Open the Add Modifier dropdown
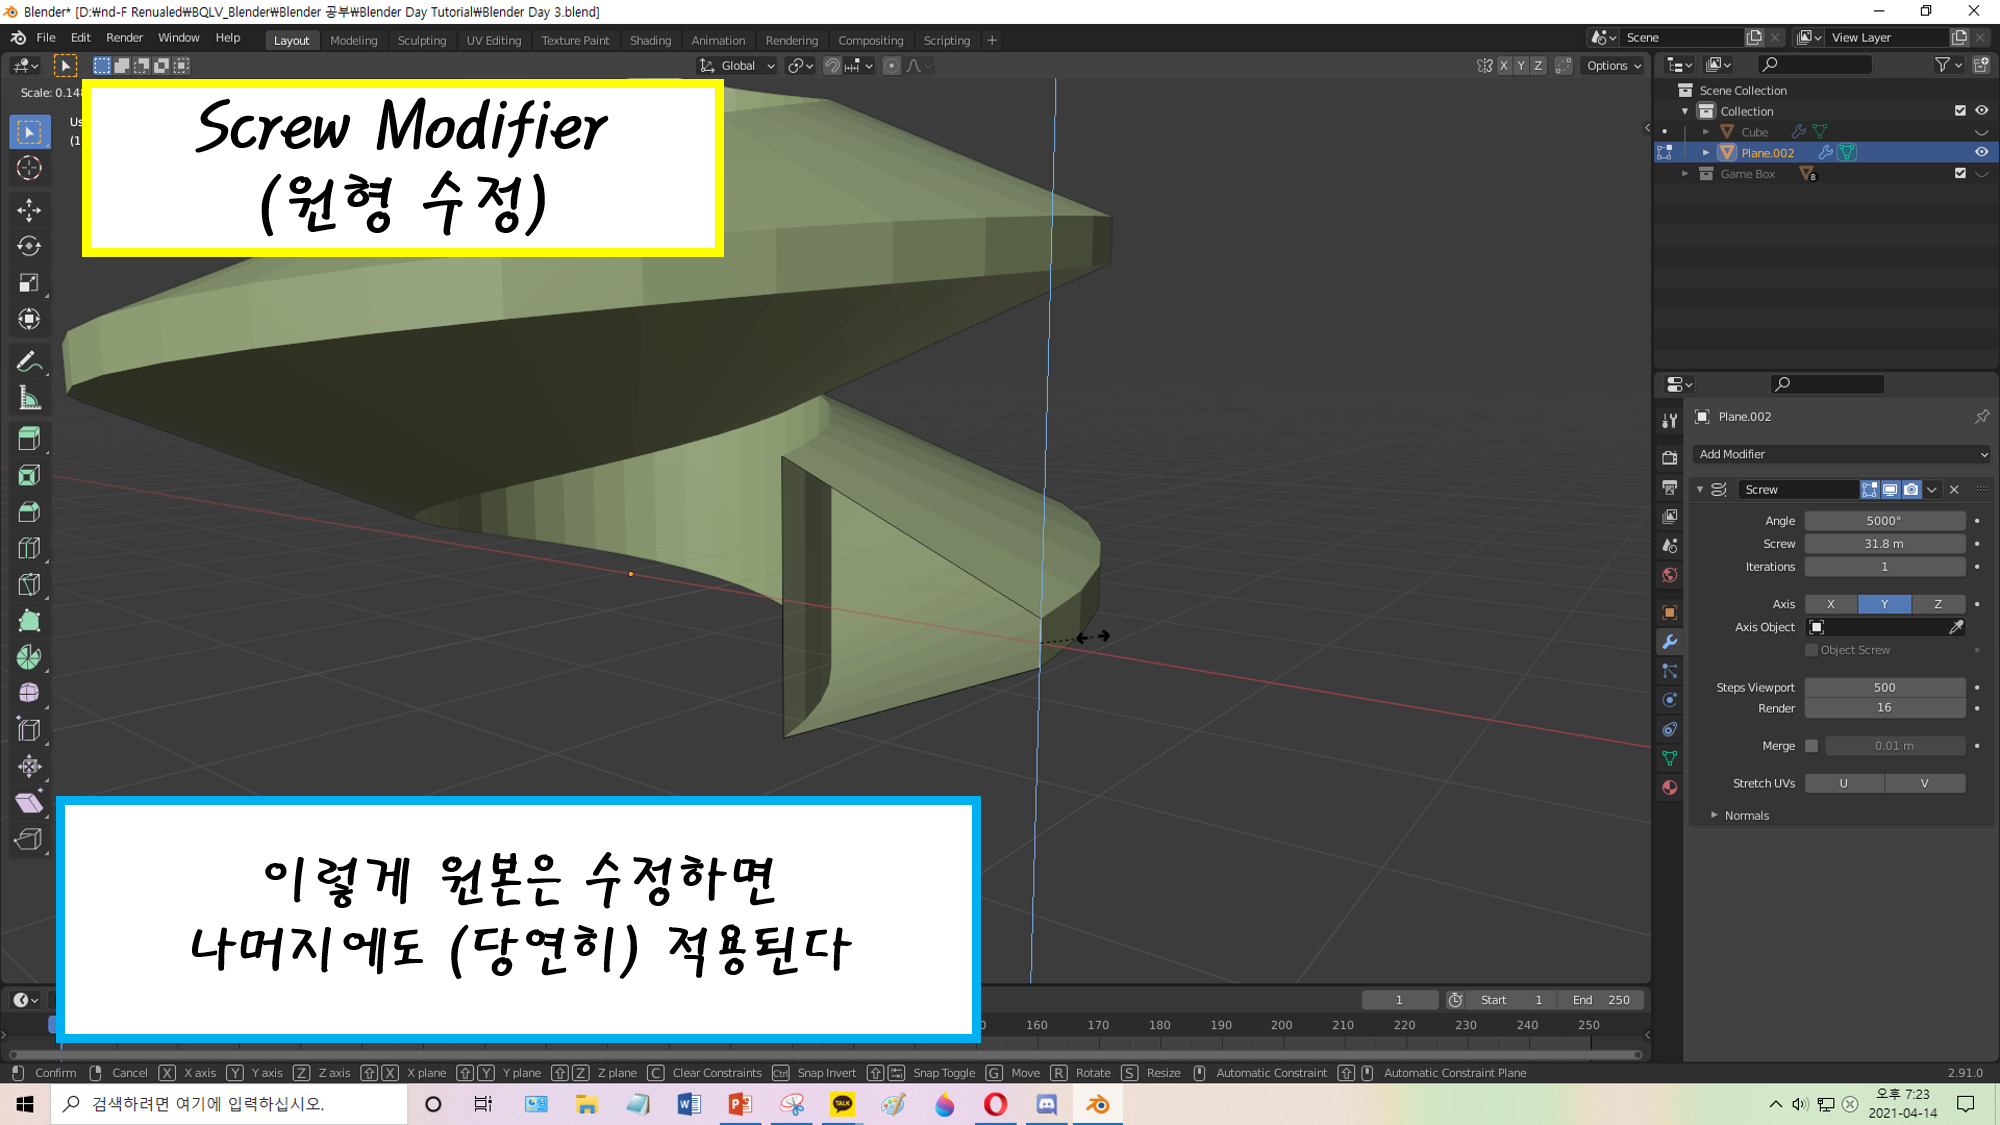 [x=1842, y=454]
